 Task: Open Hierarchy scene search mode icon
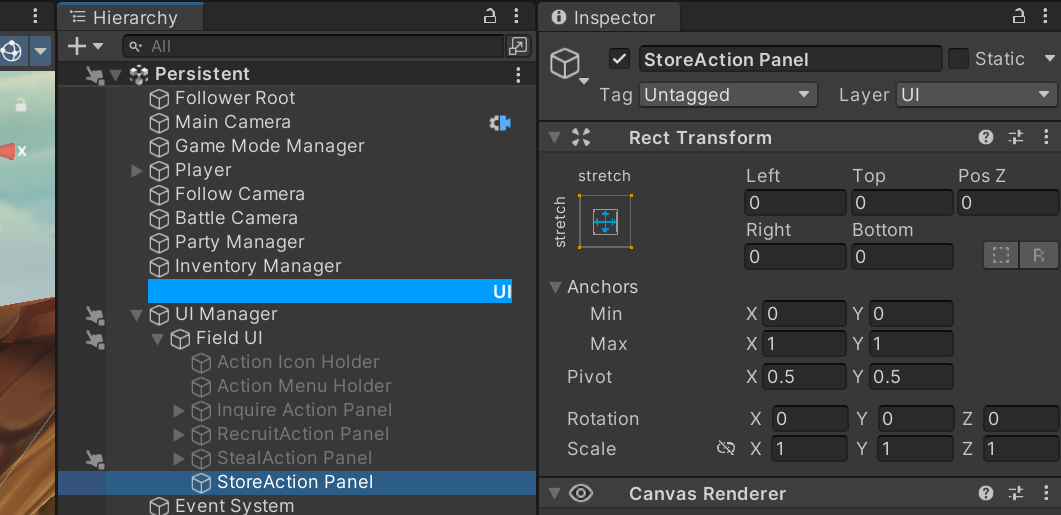518,46
